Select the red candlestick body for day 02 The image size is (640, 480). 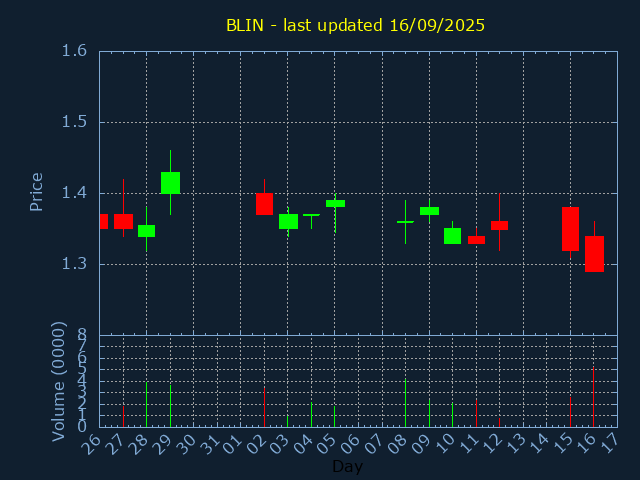pyautogui.click(x=264, y=204)
